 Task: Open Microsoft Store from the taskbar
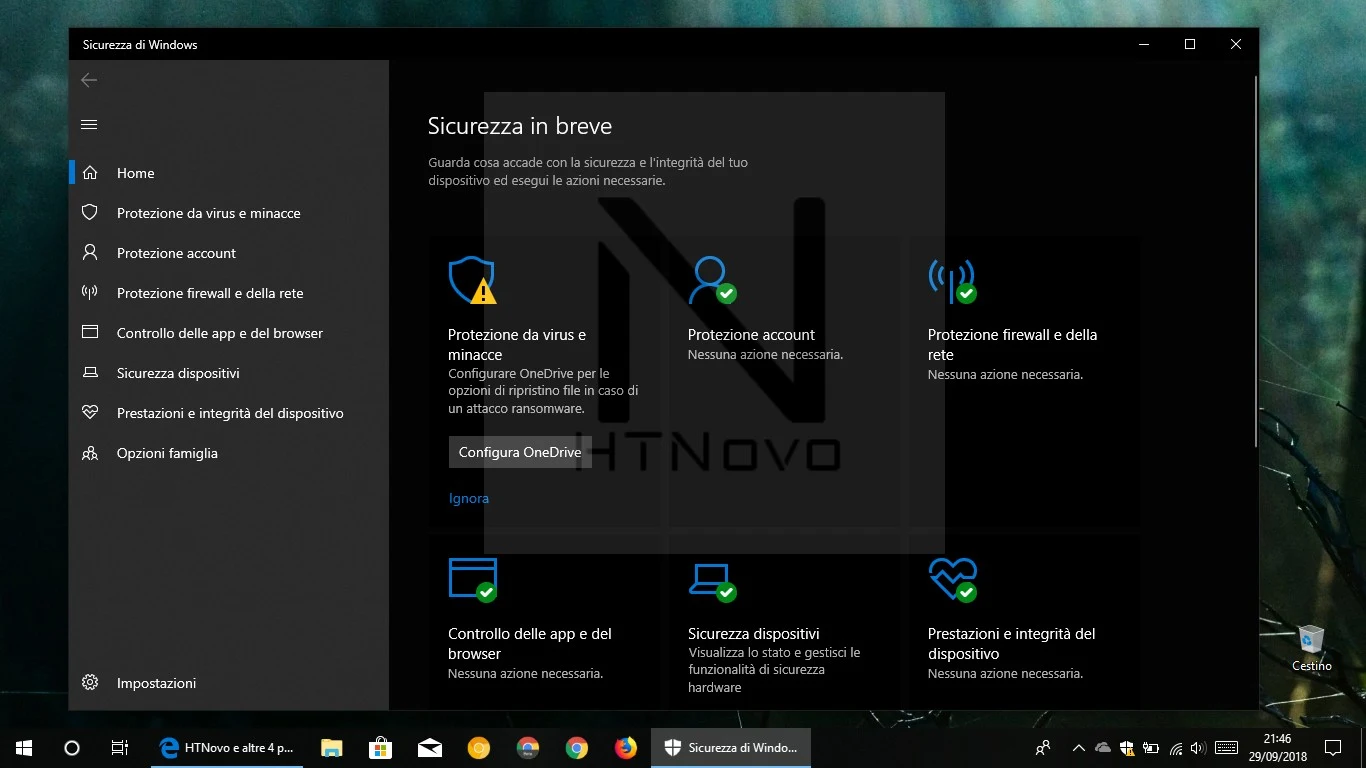[380, 747]
